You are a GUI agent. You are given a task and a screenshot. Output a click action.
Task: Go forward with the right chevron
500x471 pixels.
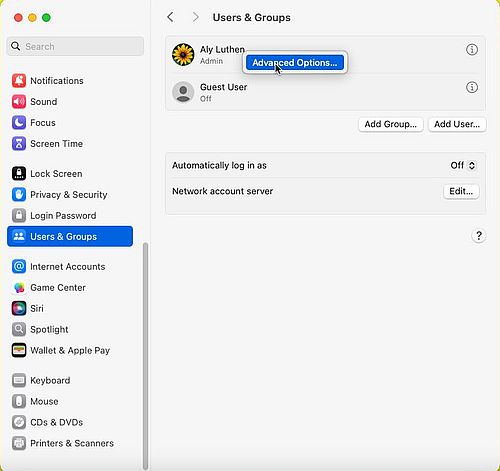click(196, 17)
